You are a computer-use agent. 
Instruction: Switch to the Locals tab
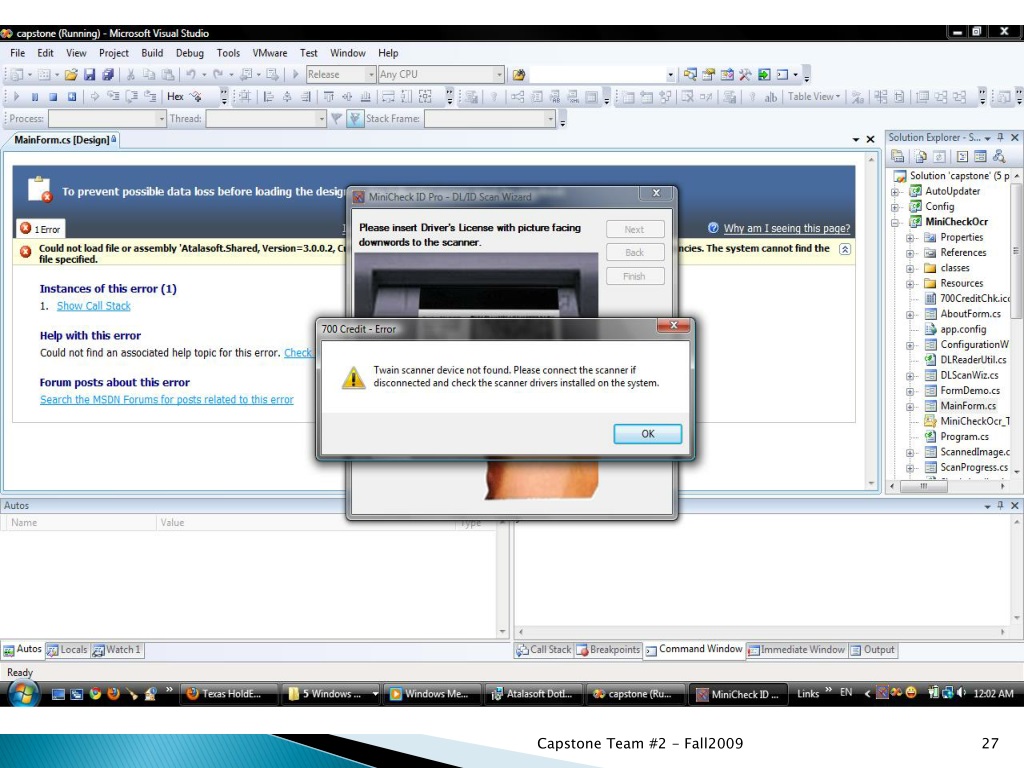click(67, 650)
